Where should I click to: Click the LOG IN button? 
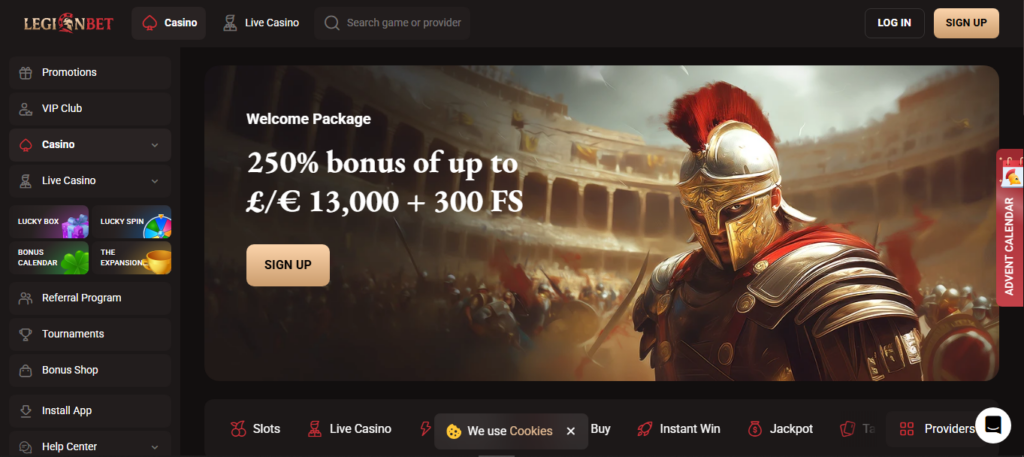[x=894, y=23]
